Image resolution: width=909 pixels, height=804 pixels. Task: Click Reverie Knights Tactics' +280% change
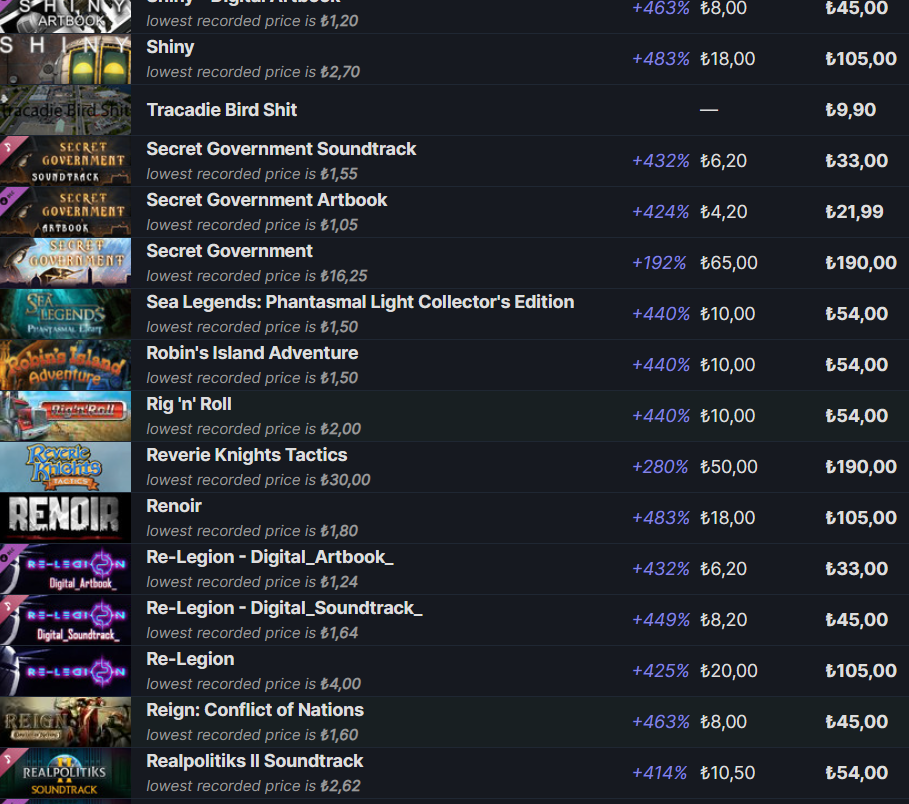click(660, 467)
